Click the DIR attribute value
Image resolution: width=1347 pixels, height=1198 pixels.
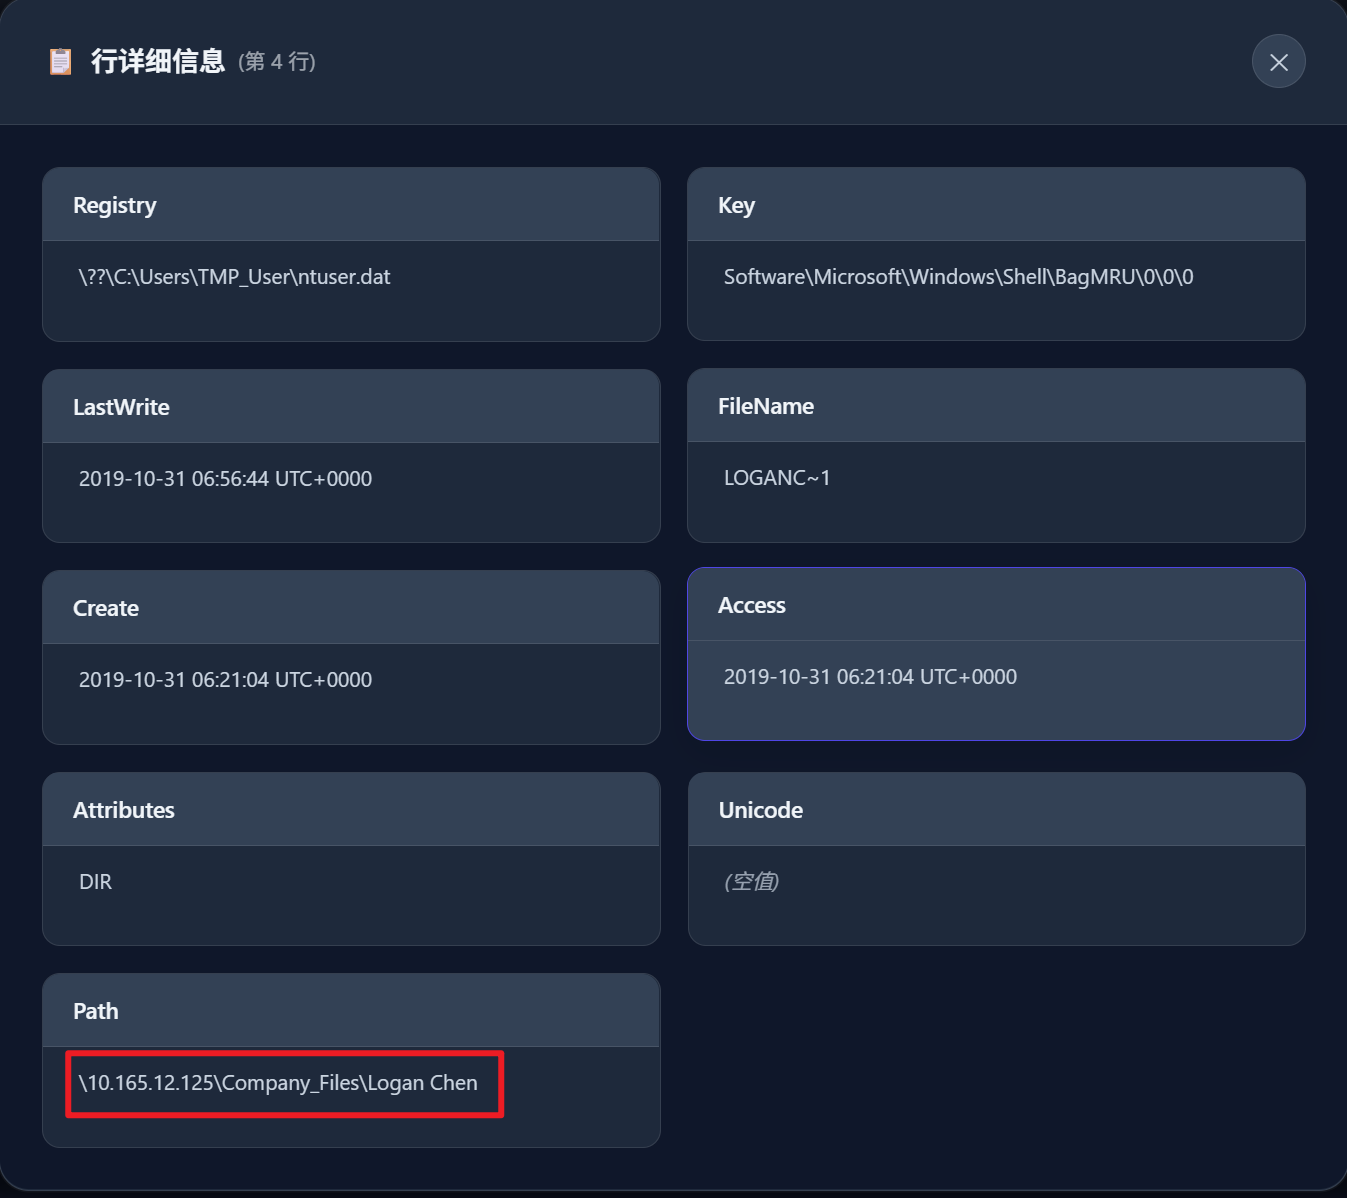[x=96, y=882]
